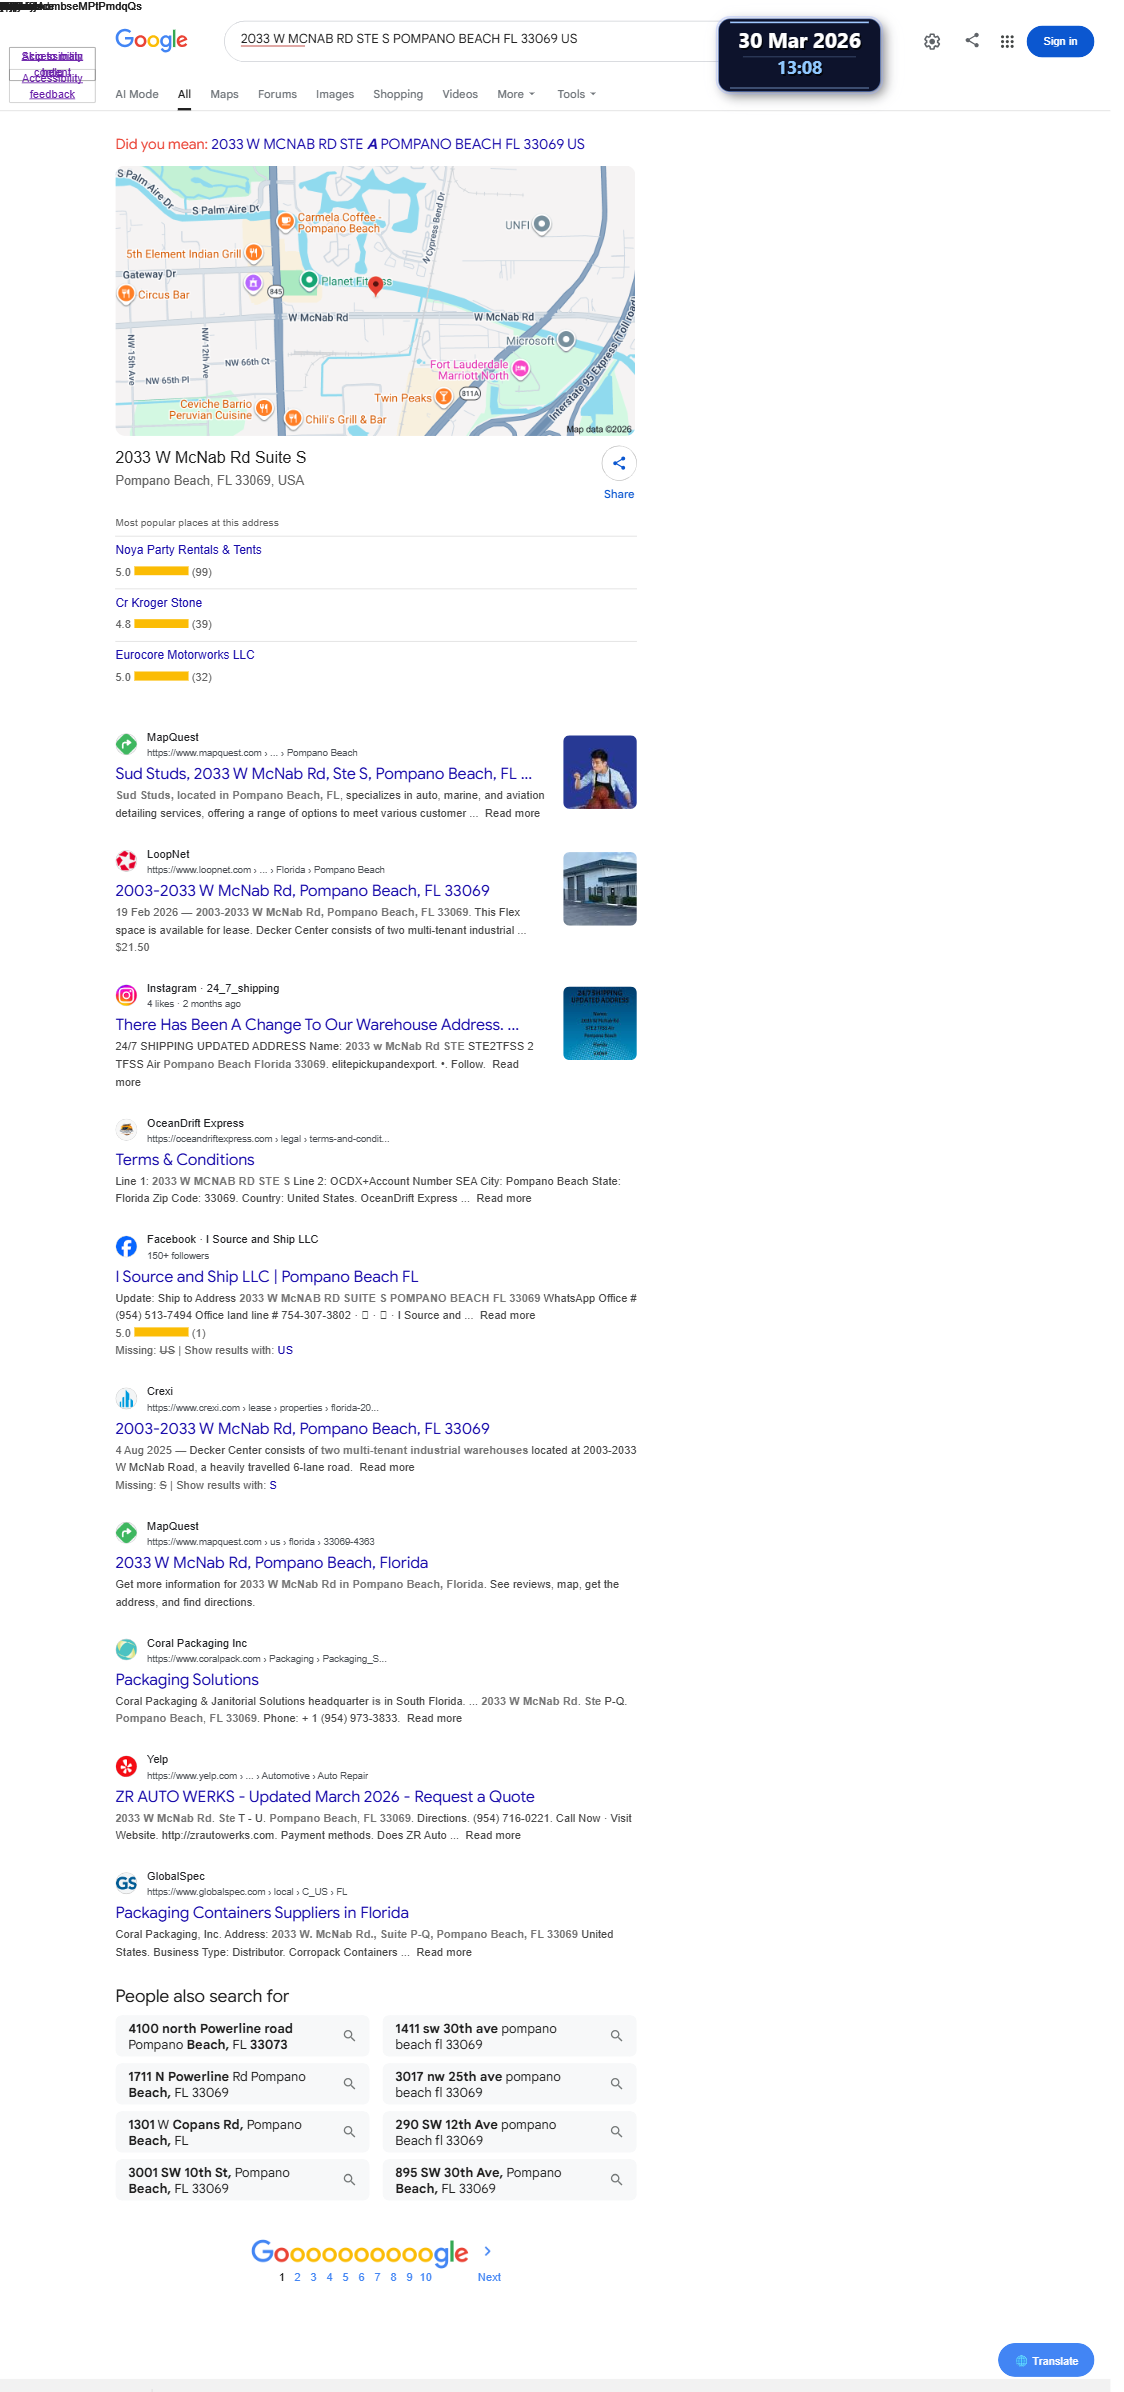Open Noya Party Rentals & Tents link
Screen dimensions: 1124x2392
click(x=188, y=550)
